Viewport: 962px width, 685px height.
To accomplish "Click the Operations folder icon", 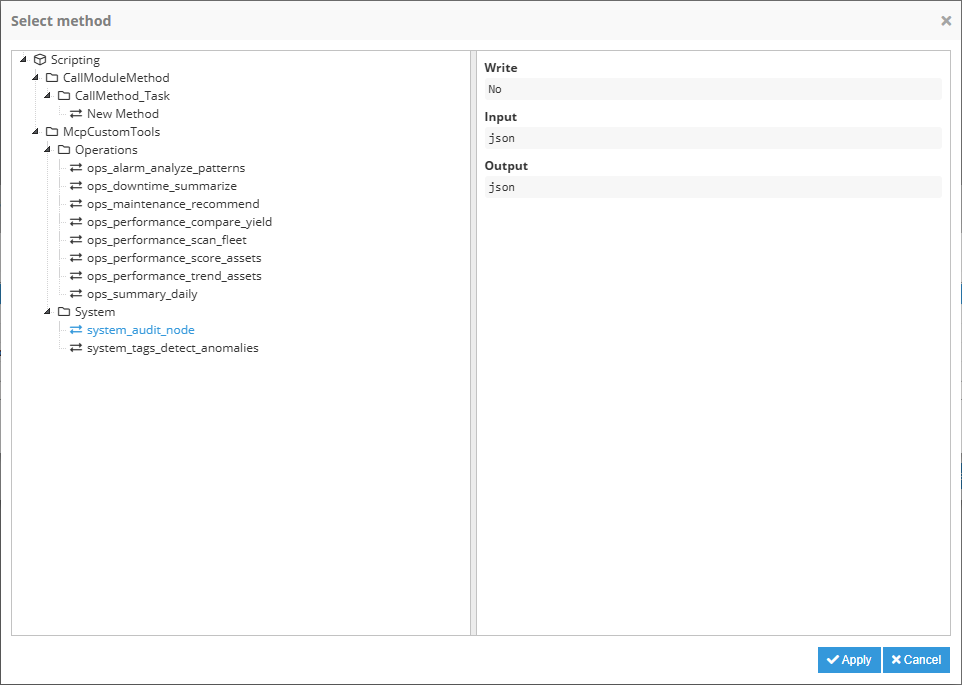I will [x=64, y=150].
